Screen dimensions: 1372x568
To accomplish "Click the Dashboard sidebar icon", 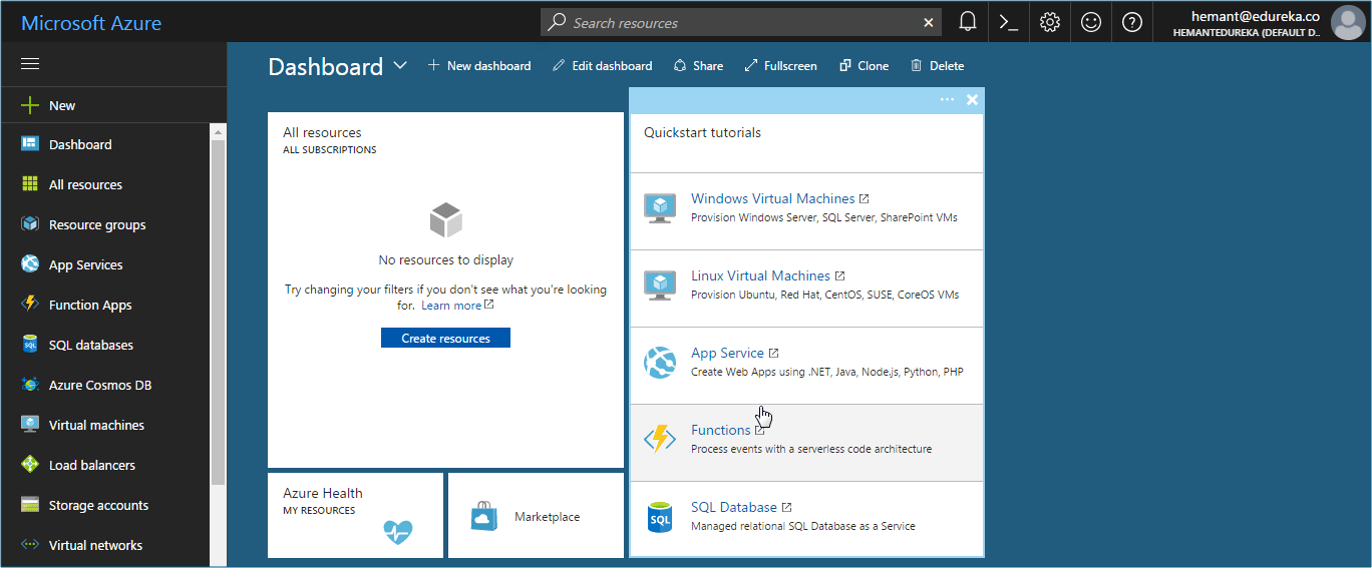I will 30,144.
